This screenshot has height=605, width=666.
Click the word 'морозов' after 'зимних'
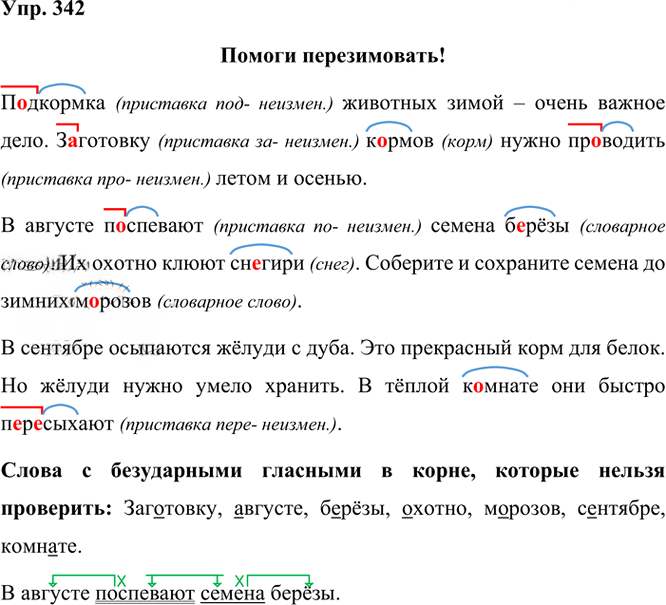[x=113, y=301]
